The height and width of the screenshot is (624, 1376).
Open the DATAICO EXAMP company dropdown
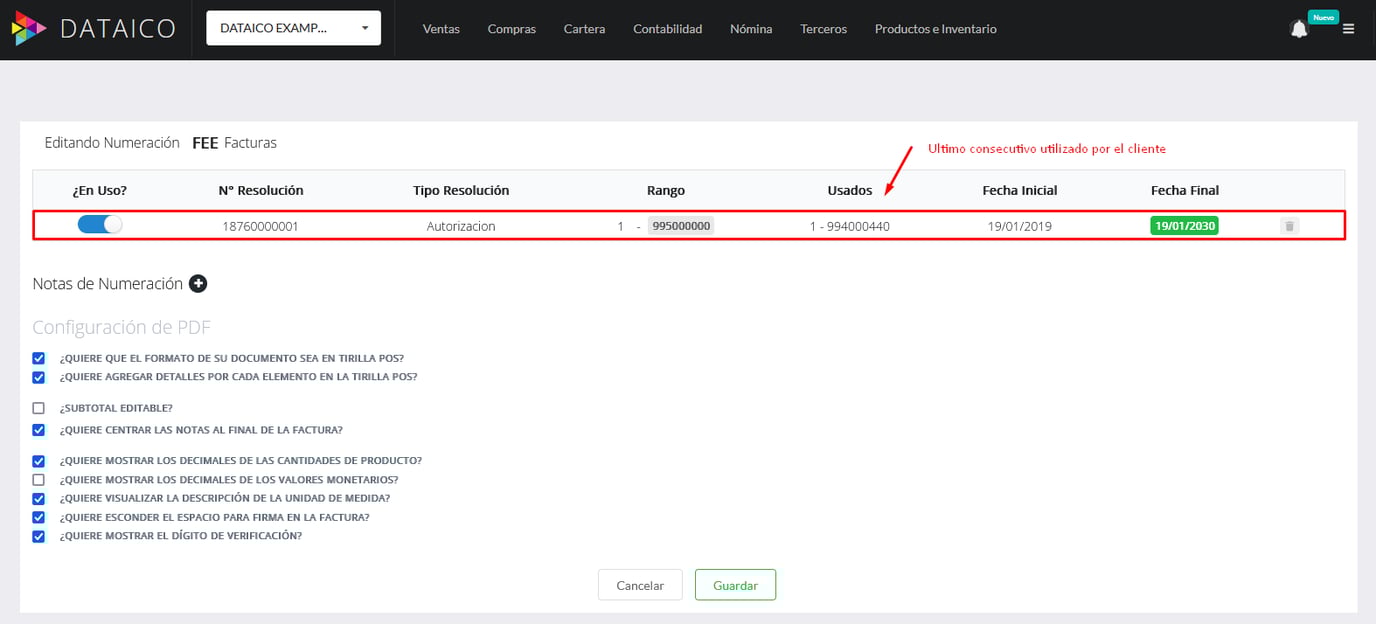(293, 28)
